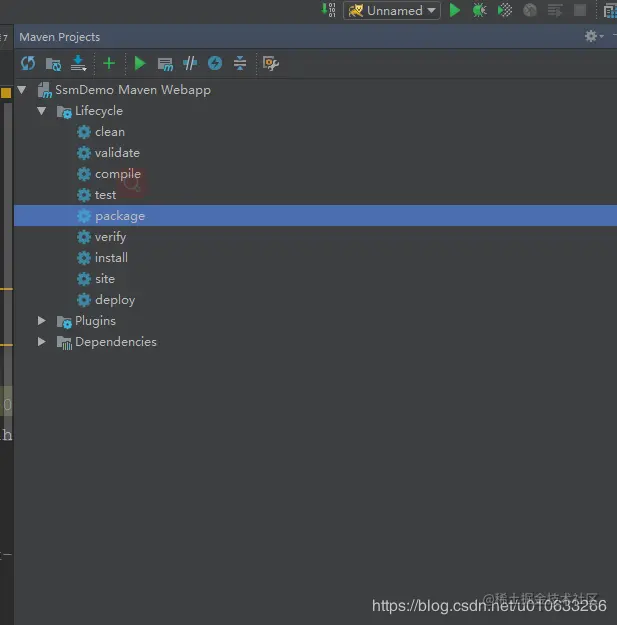Toggle Offline Mode in Maven toolbar
This screenshot has height=625, width=617.
190,63
